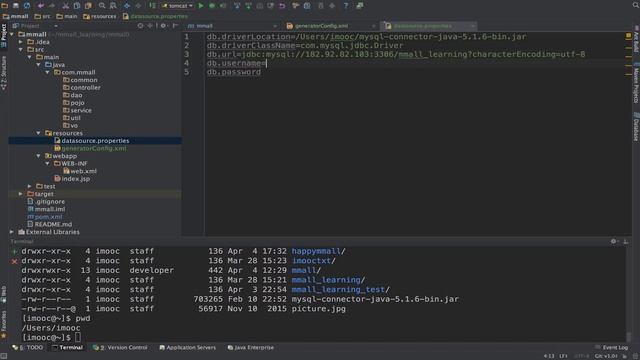The image size is (640, 360).
Task: Run tomcat with the green play icon
Action: pos(201,6)
